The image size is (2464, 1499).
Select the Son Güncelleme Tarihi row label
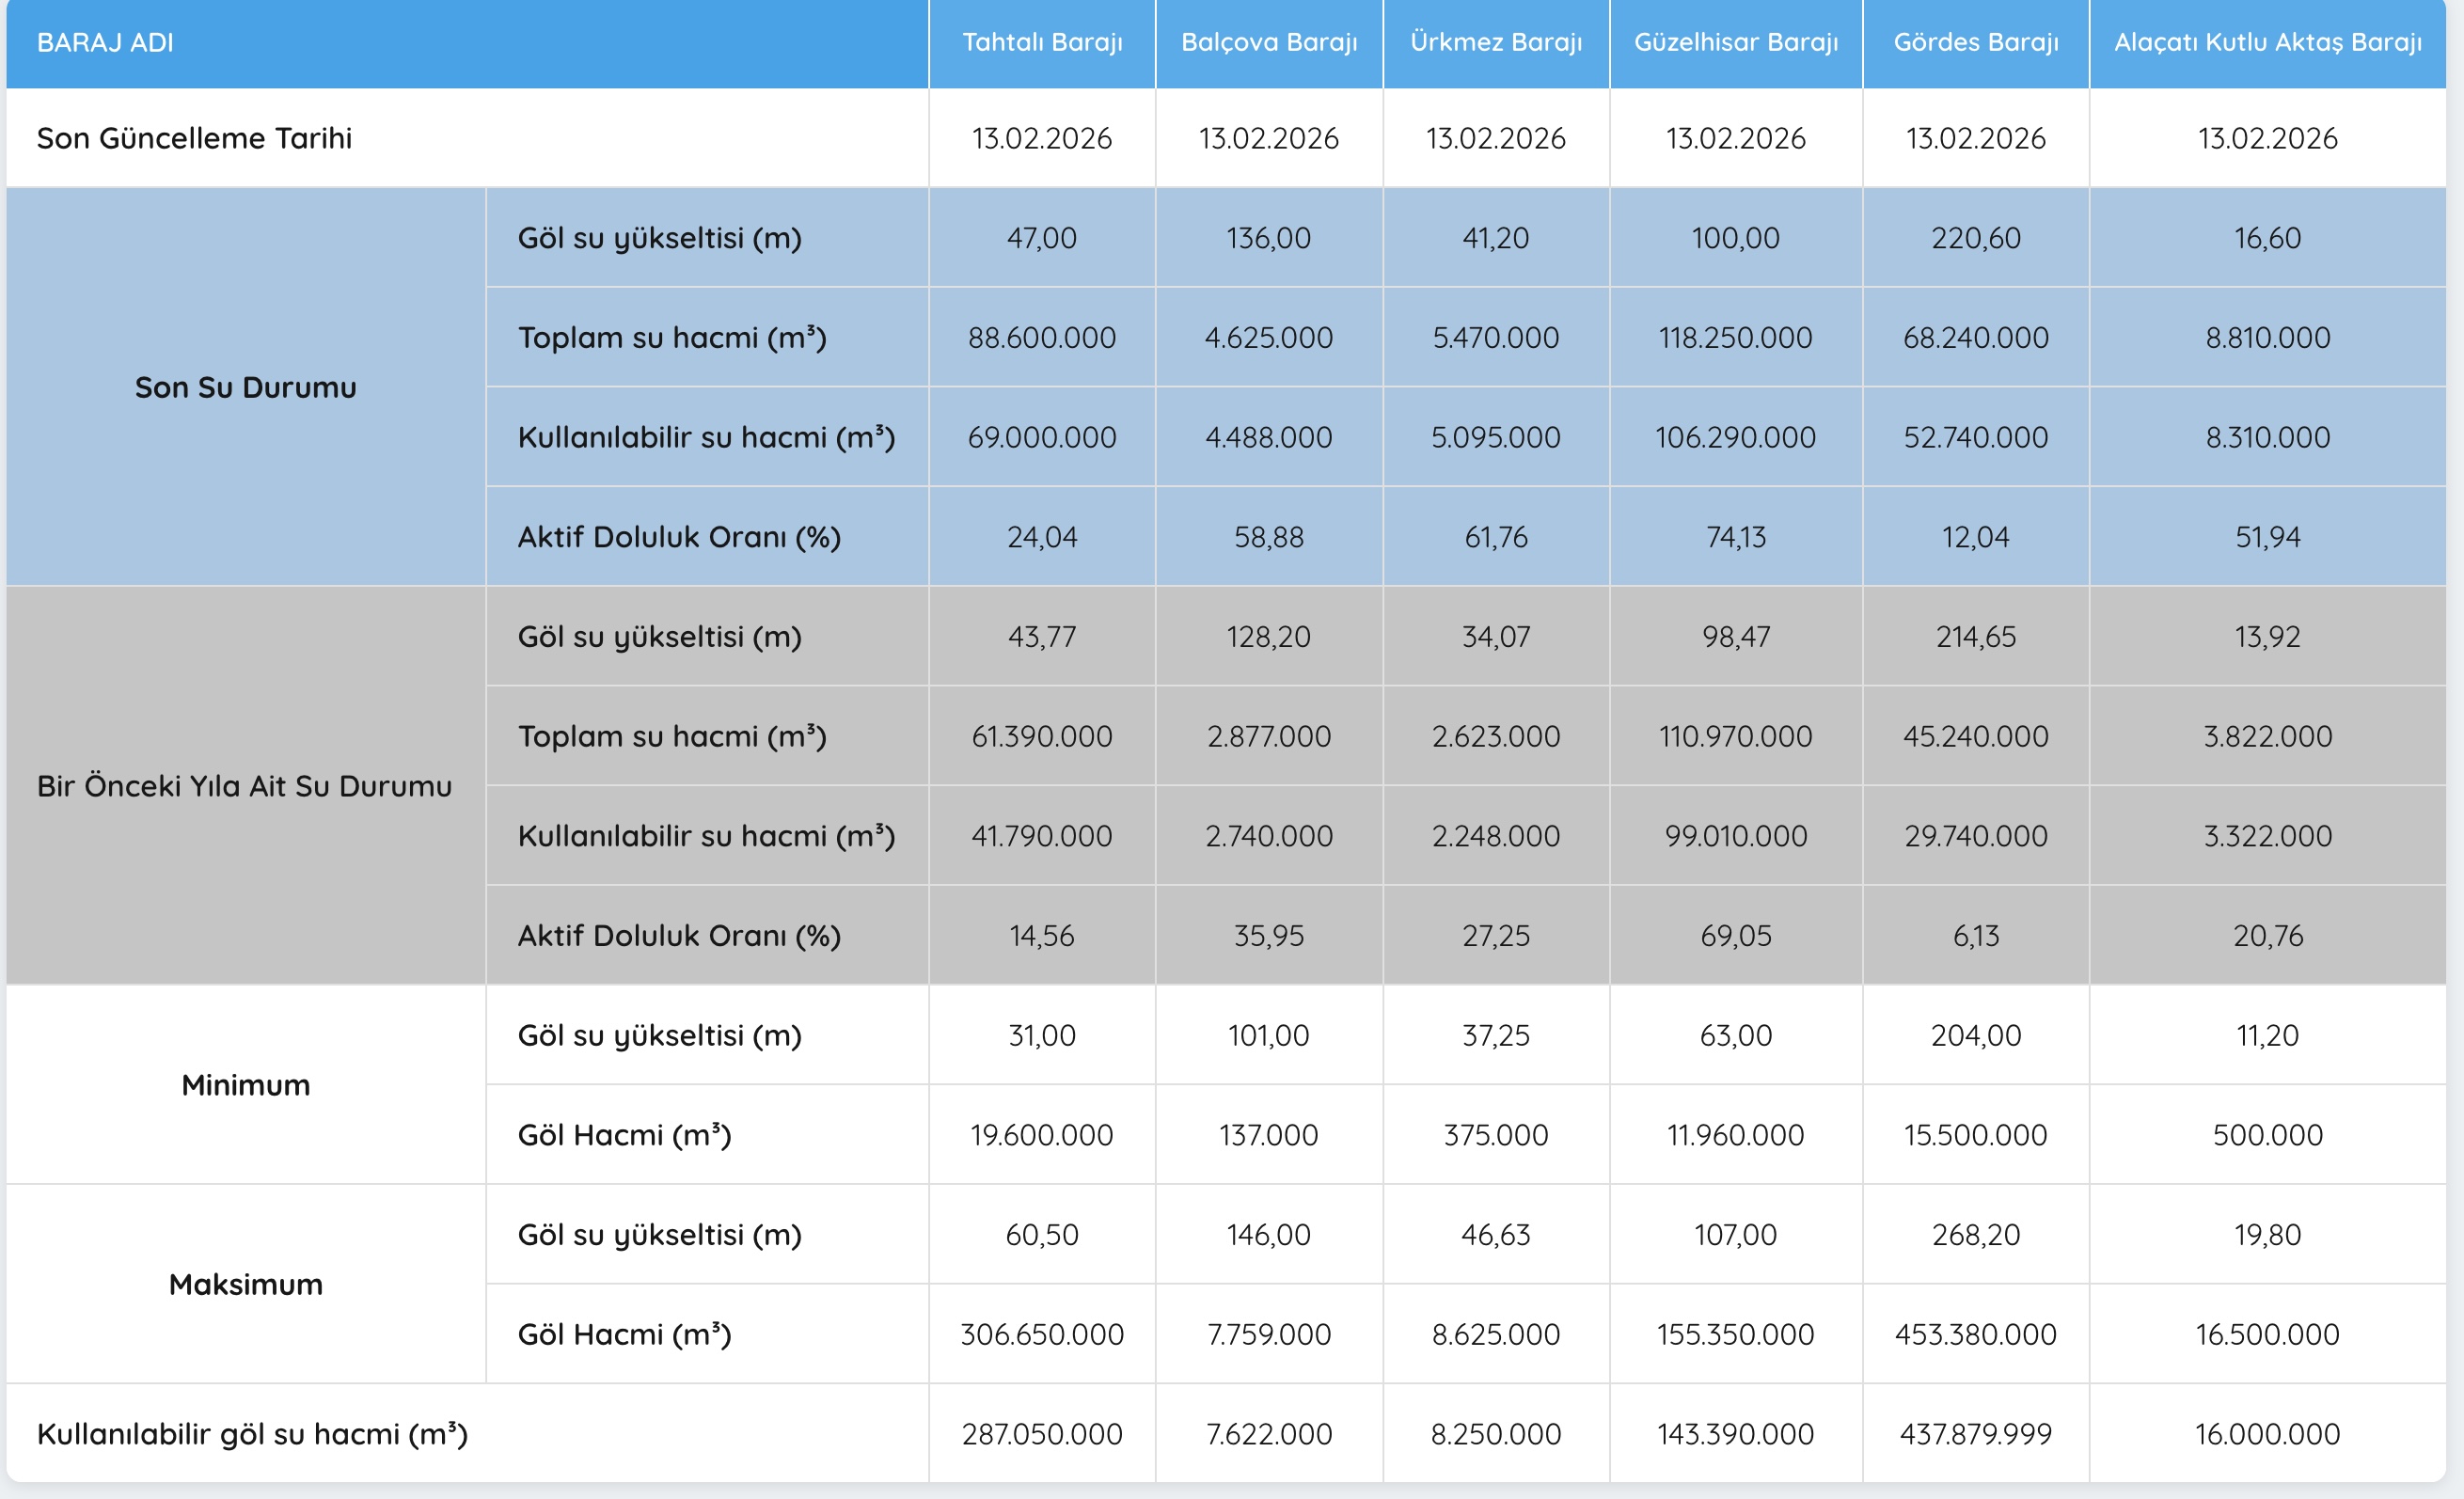[x=194, y=138]
